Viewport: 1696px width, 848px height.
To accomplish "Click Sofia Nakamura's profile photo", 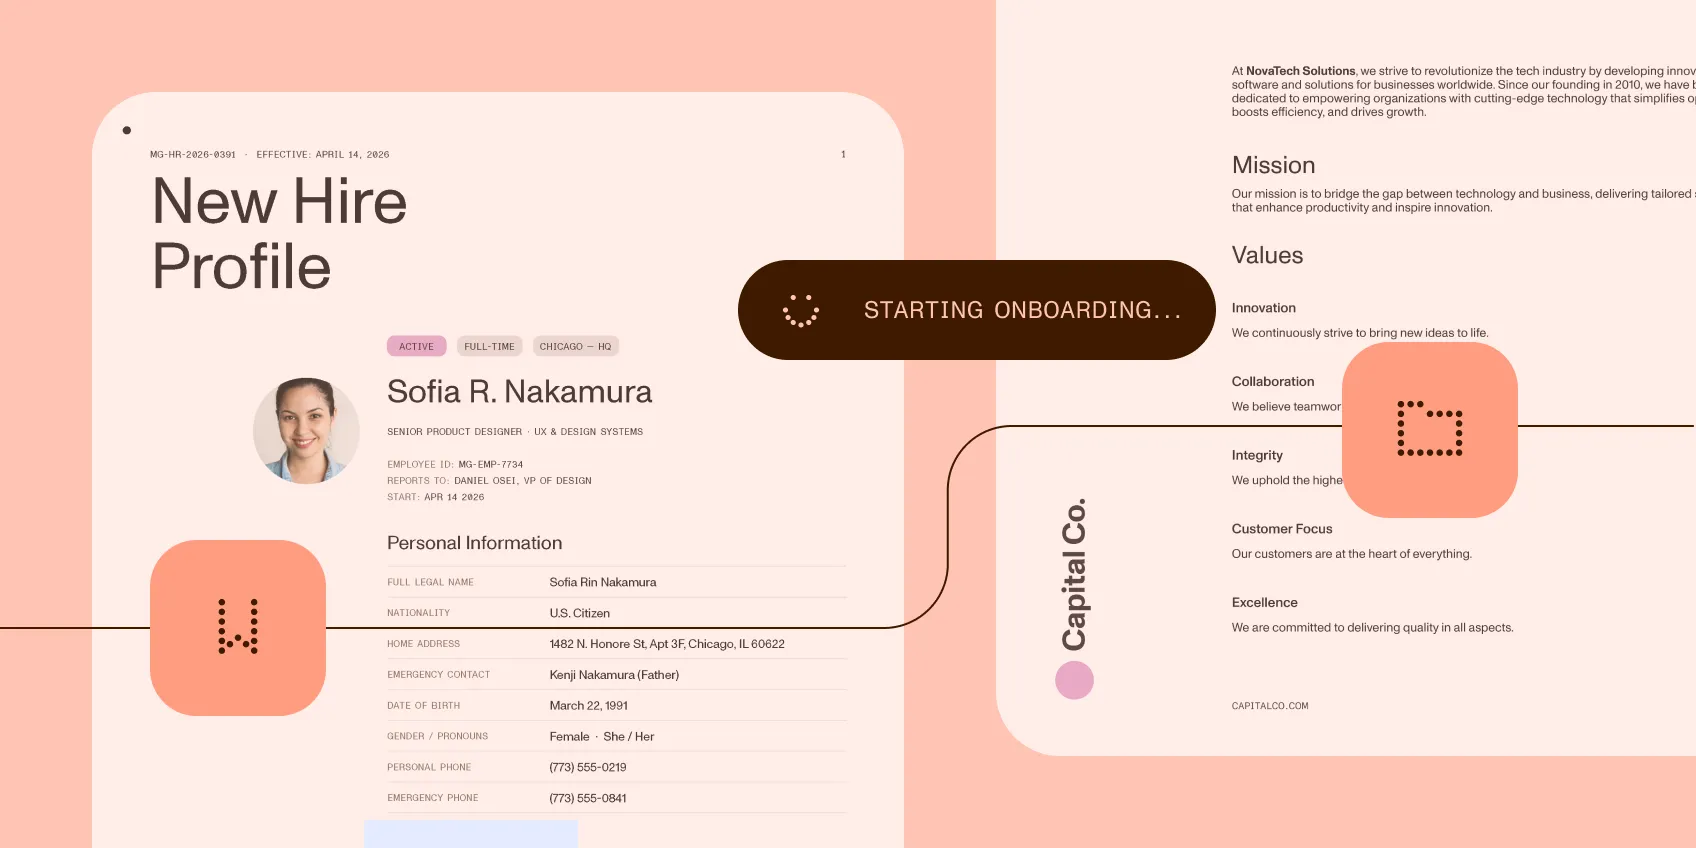I will [x=306, y=431].
